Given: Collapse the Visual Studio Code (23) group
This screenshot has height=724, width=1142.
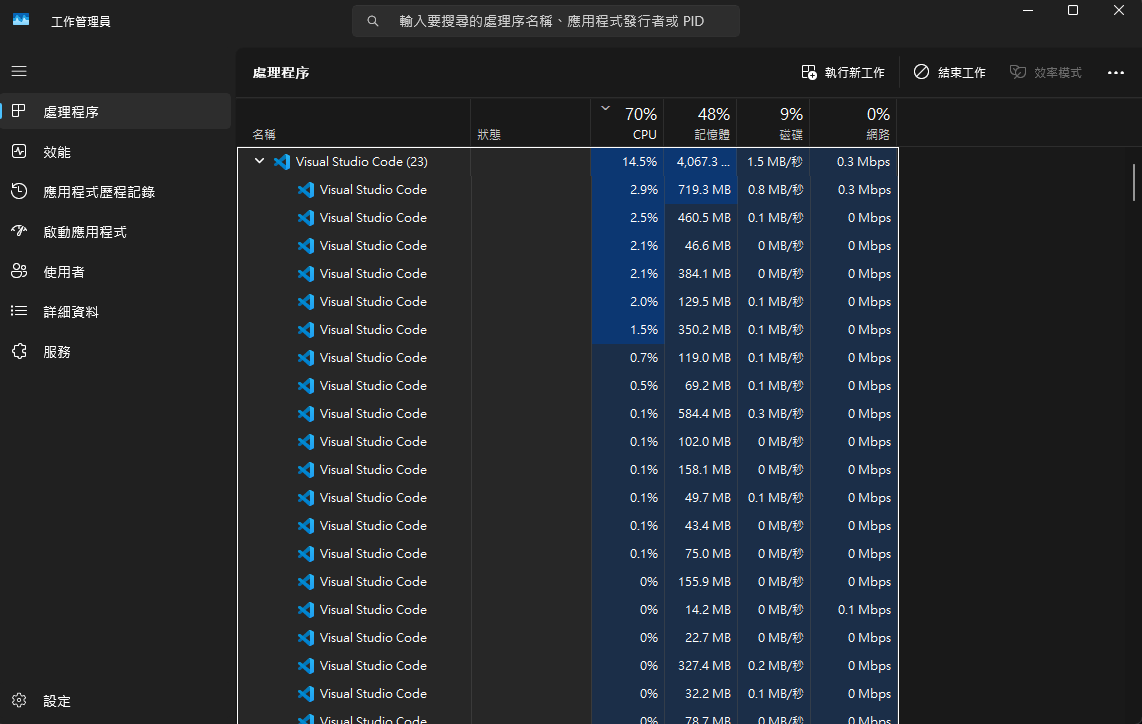Looking at the screenshot, I should pyautogui.click(x=259, y=161).
